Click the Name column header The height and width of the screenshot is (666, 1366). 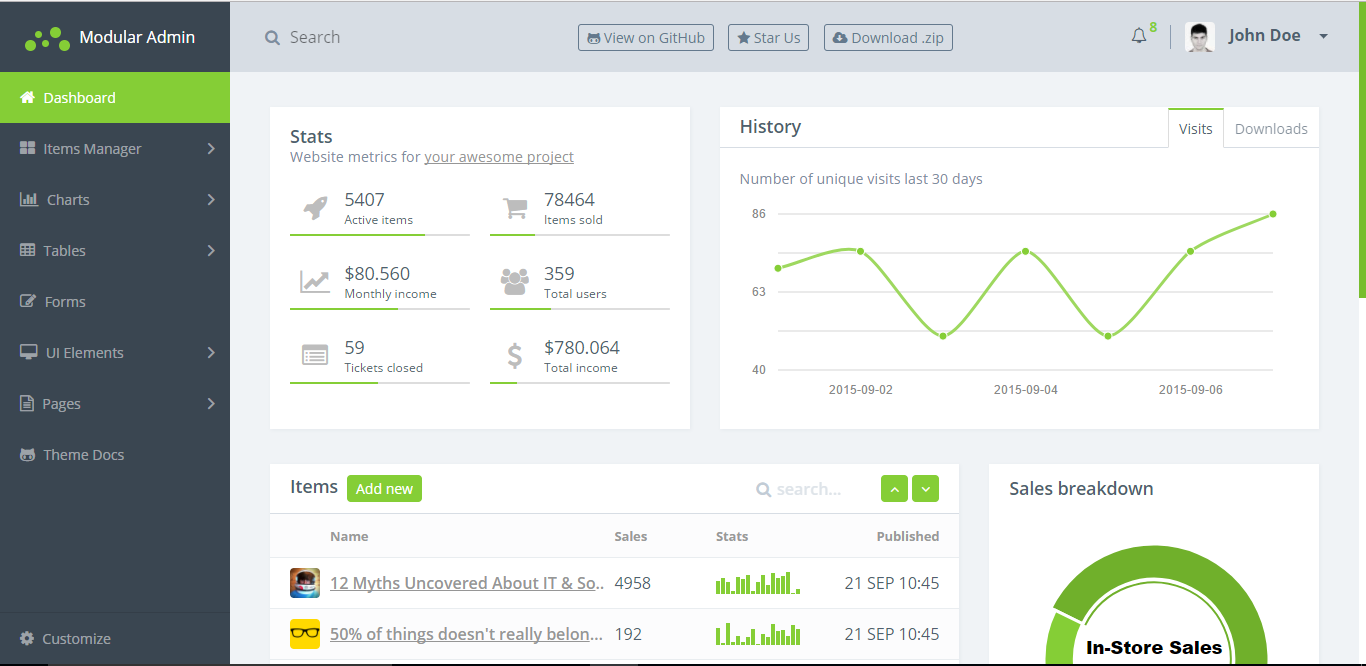(349, 536)
